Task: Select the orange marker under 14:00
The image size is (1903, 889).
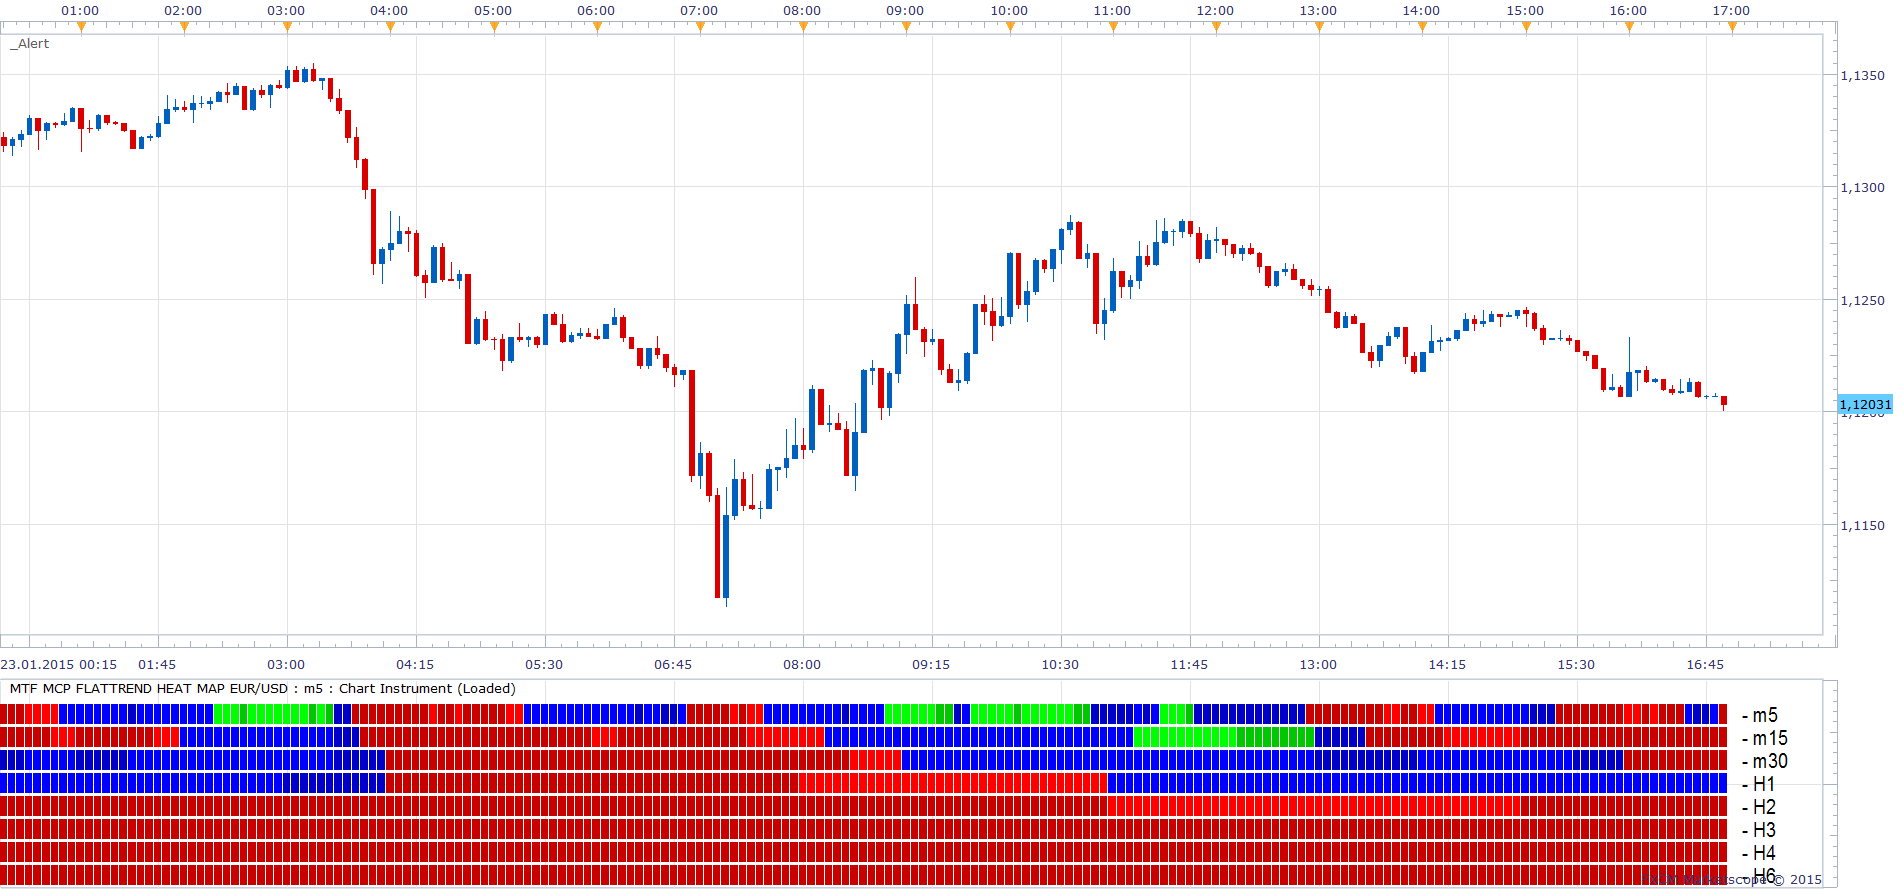Action: coord(1422,27)
